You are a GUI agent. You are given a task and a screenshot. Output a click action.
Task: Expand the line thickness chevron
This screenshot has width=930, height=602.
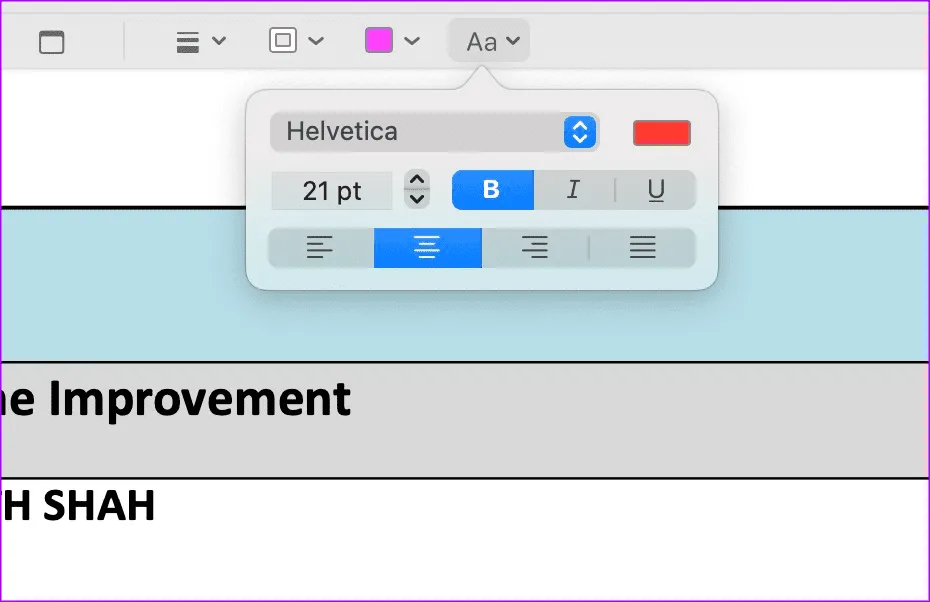pos(220,42)
